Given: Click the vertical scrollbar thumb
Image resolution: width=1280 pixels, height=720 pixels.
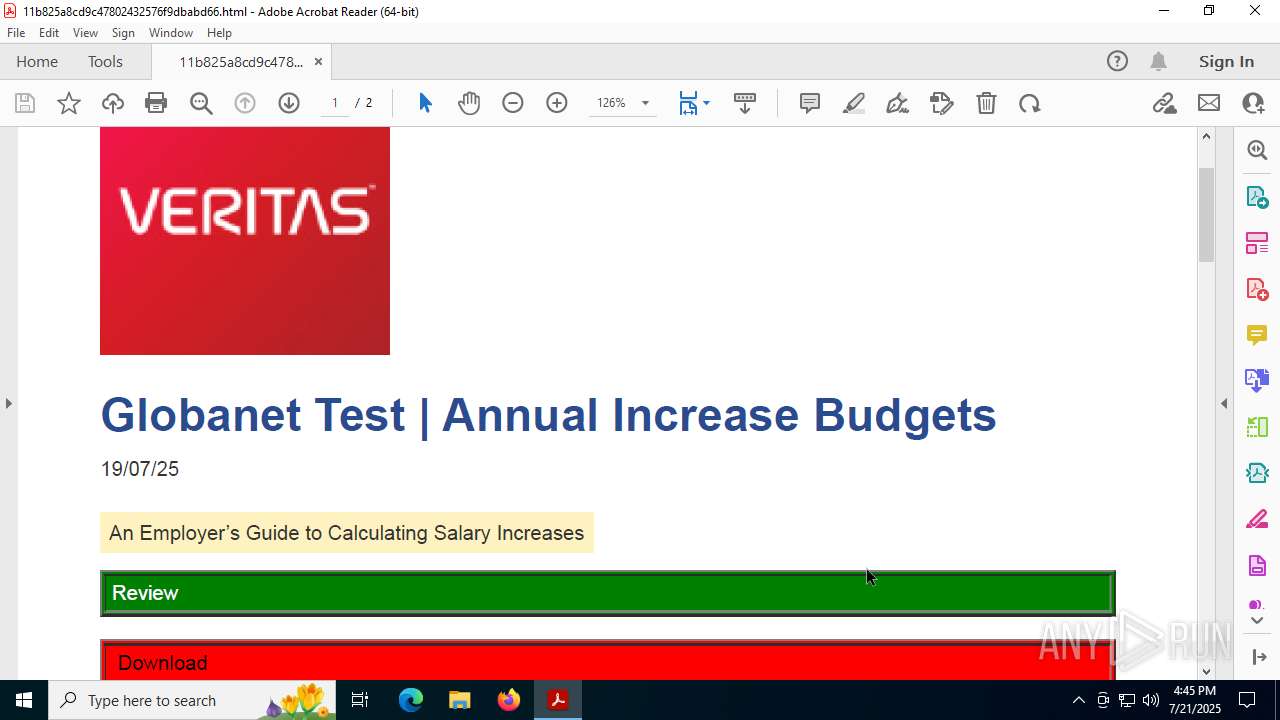Looking at the screenshot, I should (x=1206, y=215).
